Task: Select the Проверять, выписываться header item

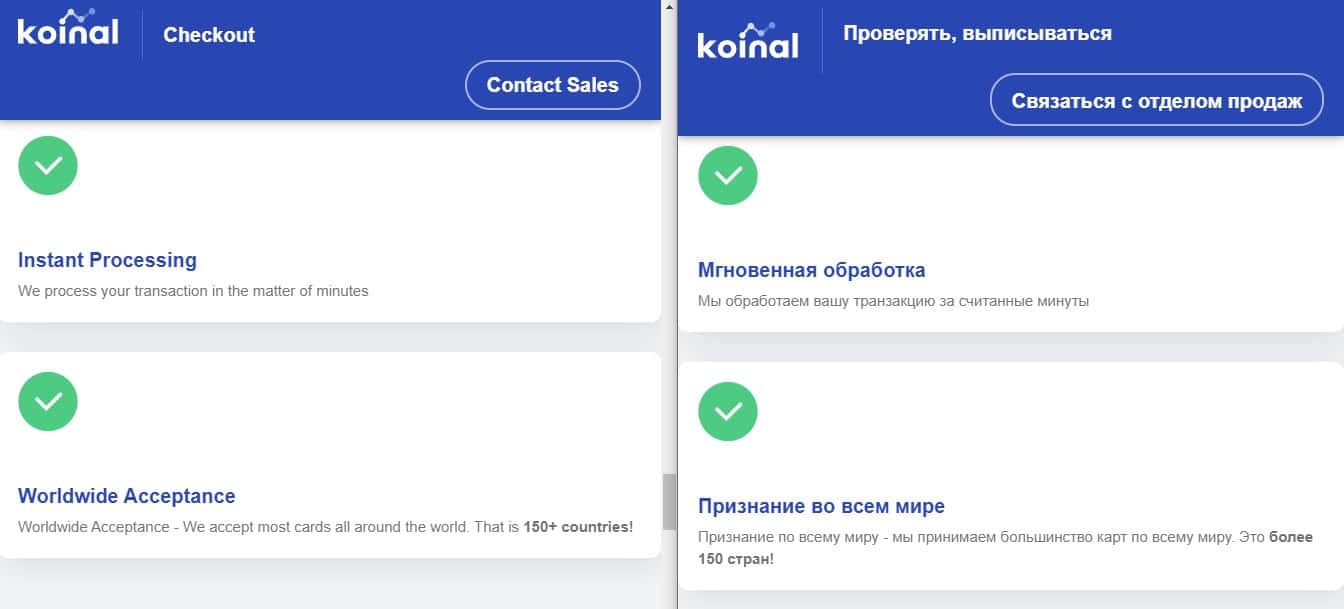Action: coord(977,33)
